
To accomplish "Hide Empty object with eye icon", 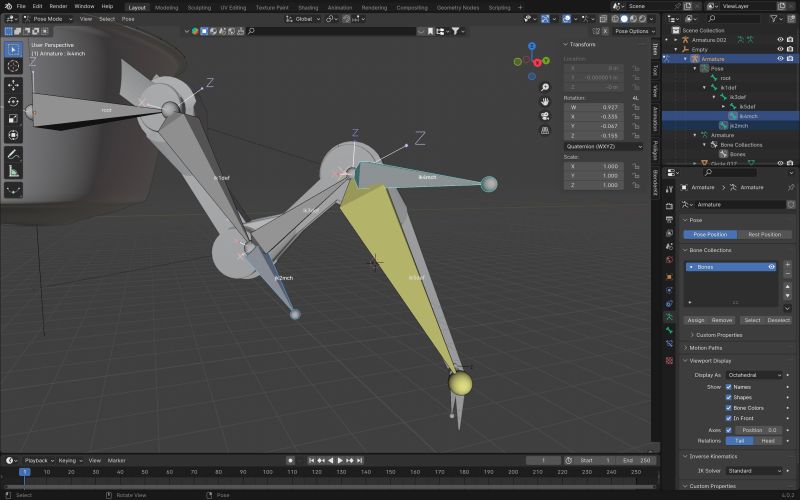I will tap(780, 49).
